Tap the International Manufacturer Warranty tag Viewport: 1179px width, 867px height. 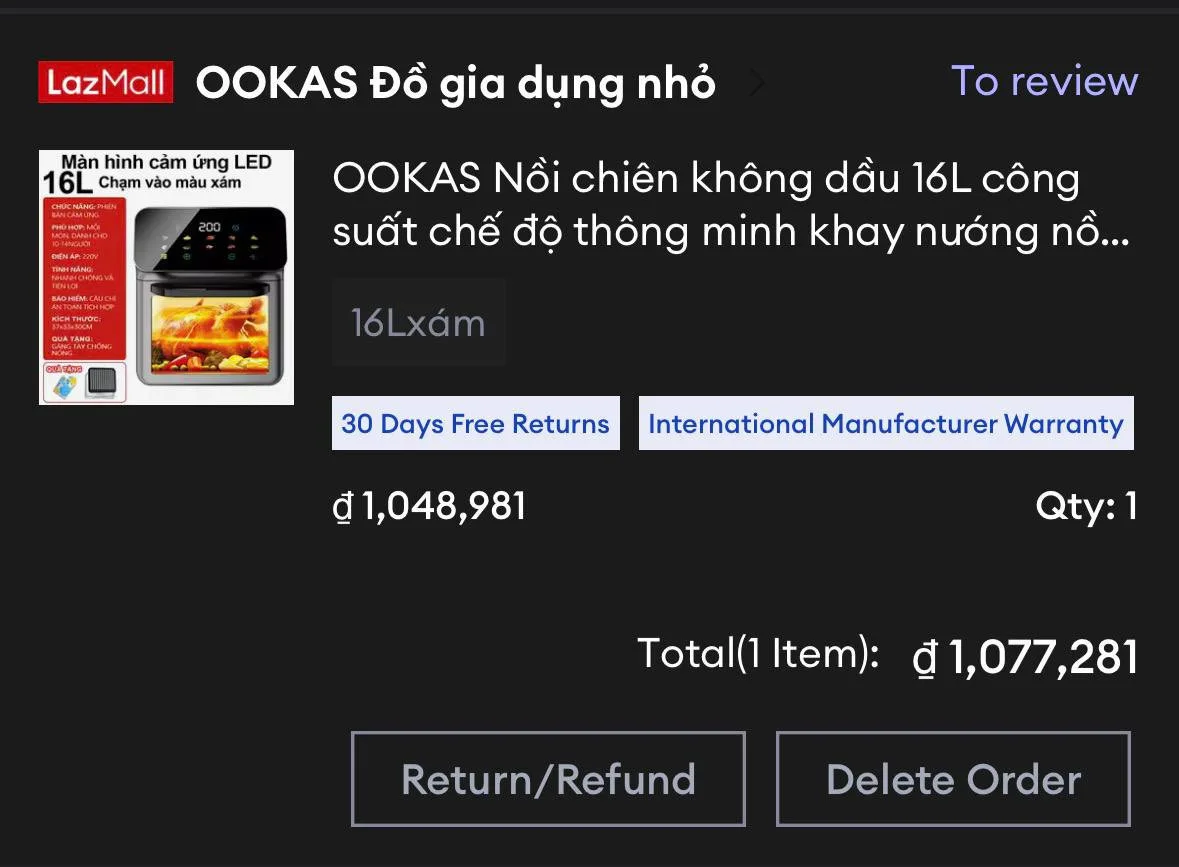pos(886,423)
